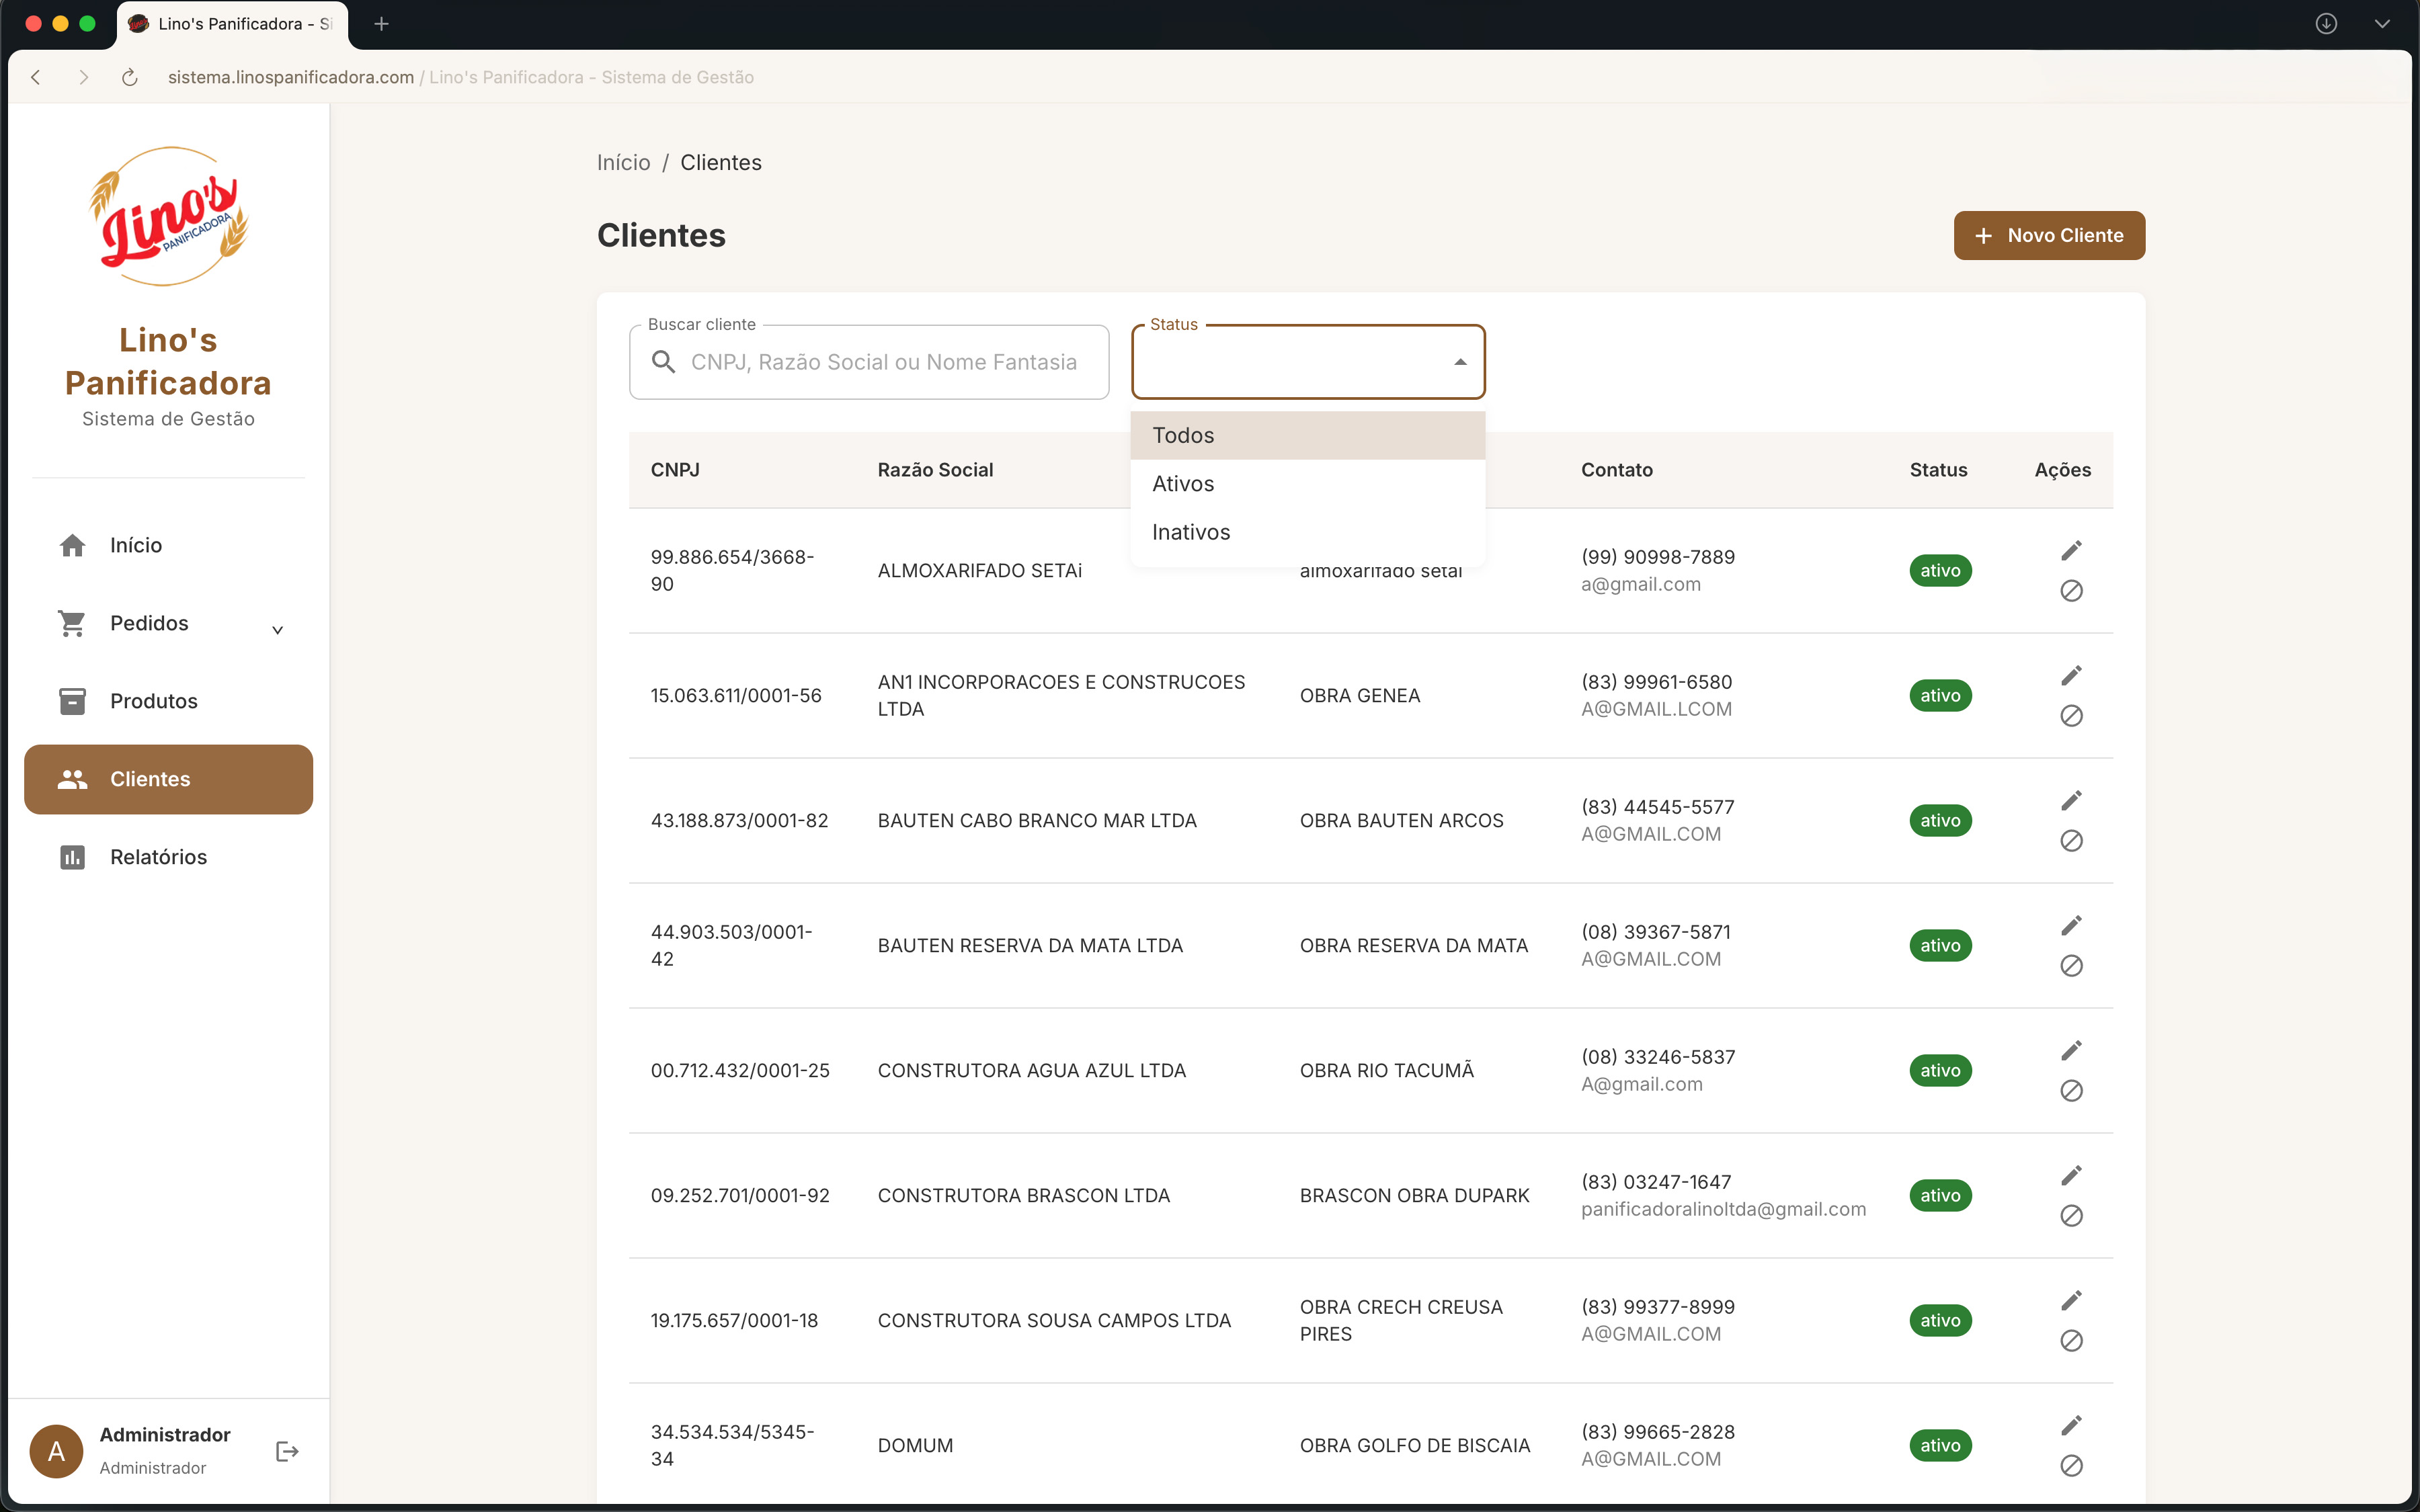
Task: Deactivate DOMUM client block icon
Action: [2071, 1466]
